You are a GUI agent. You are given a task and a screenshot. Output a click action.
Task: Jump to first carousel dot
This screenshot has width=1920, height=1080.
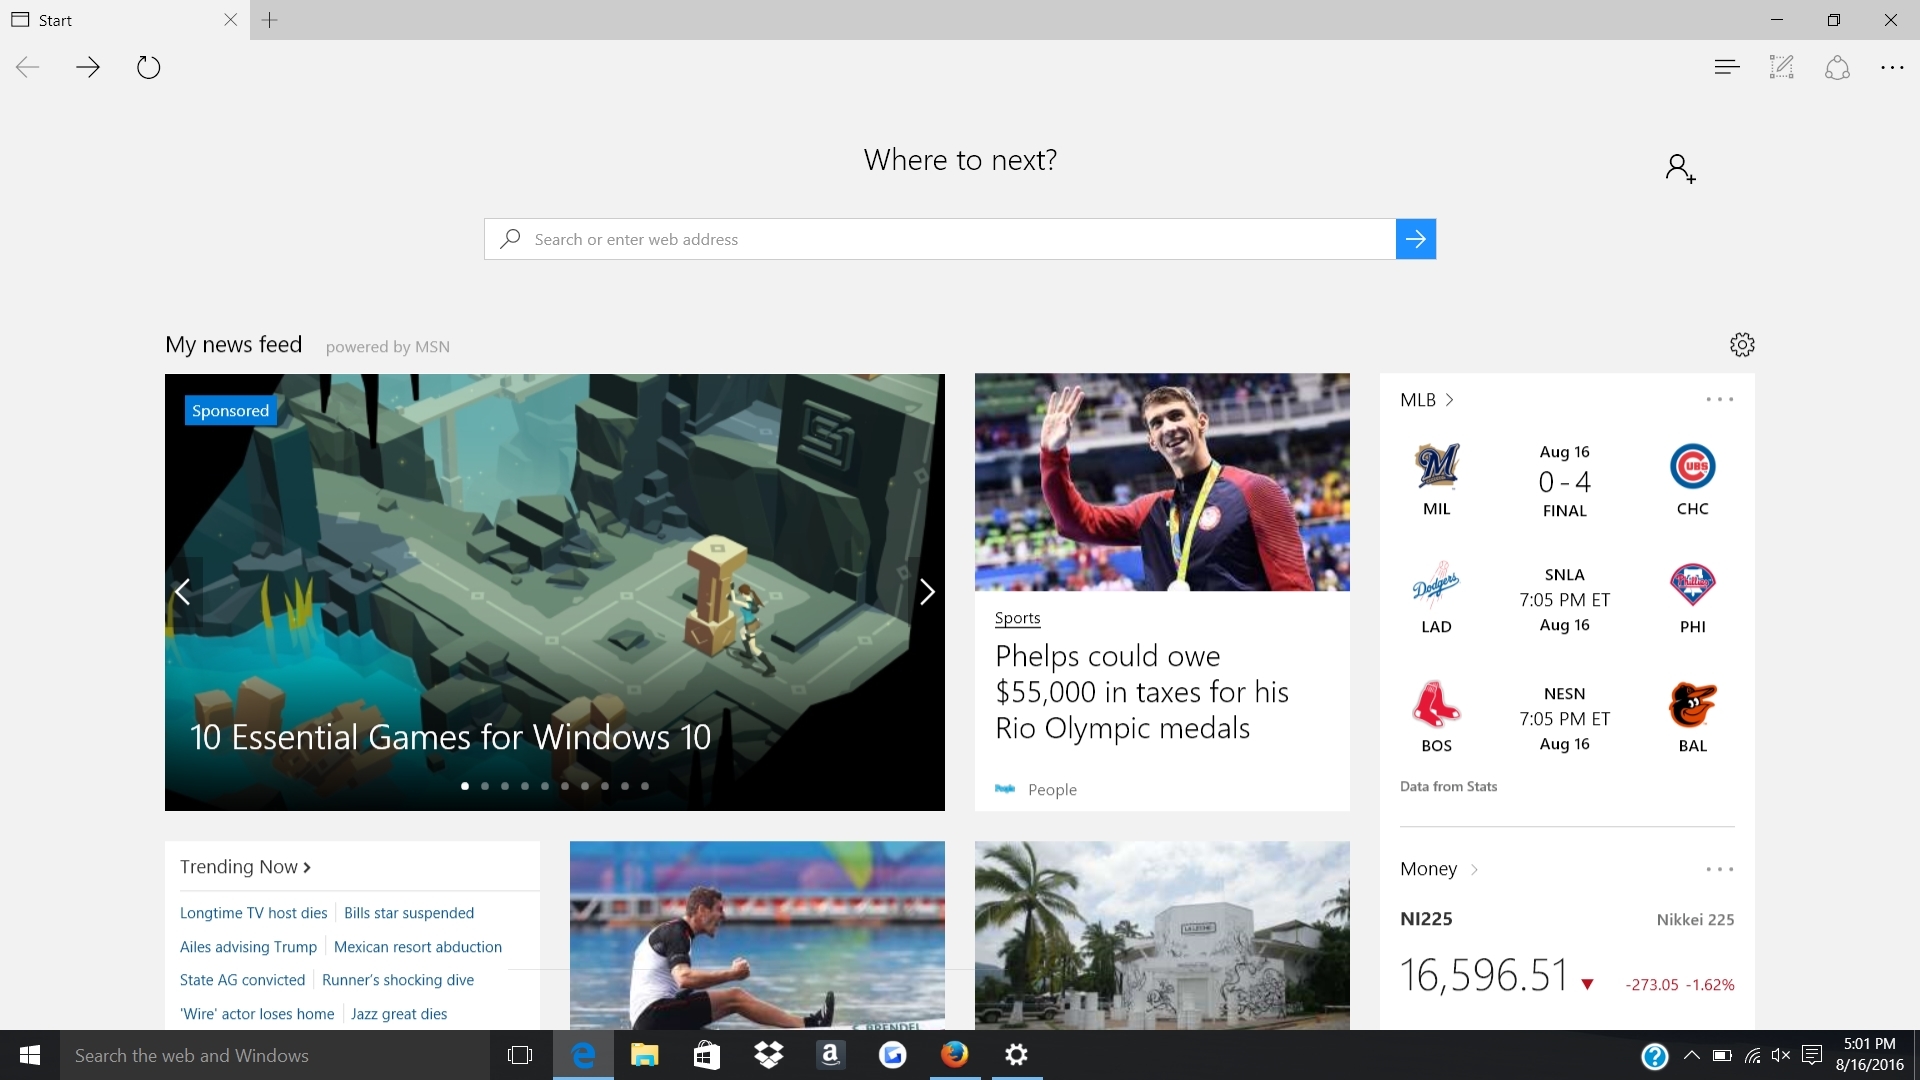coord(465,786)
